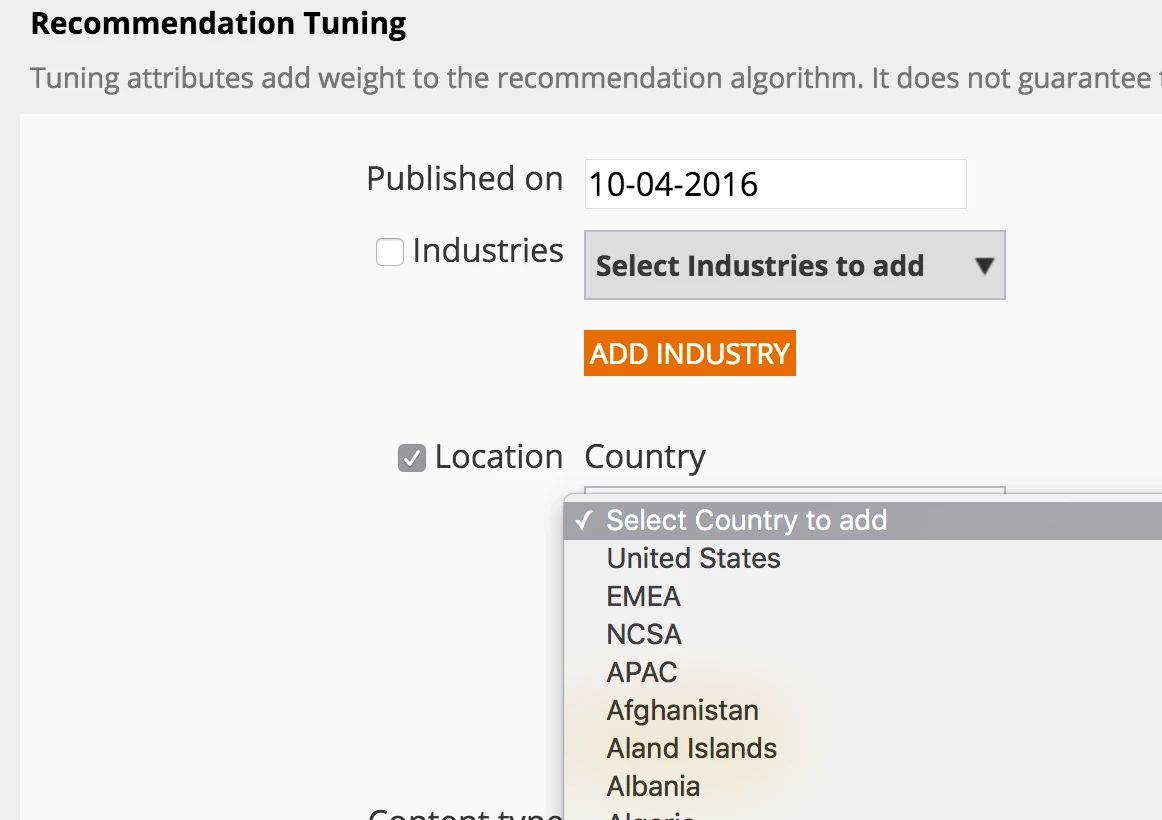Select NCSA region option
Image resolution: width=1162 pixels, height=820 pixels.
[644, 634]
